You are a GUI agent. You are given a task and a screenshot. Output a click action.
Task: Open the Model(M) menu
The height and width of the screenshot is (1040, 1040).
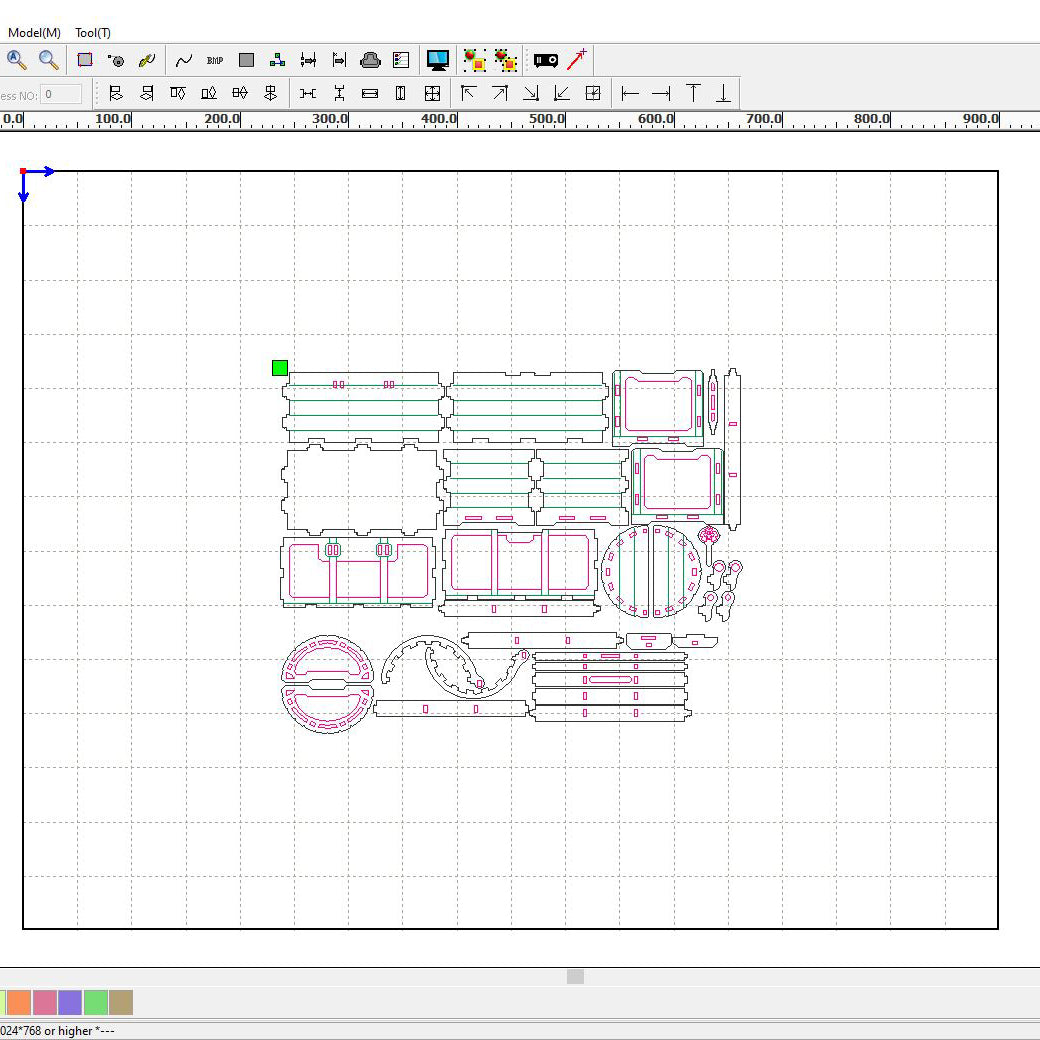tap(34, 33)
